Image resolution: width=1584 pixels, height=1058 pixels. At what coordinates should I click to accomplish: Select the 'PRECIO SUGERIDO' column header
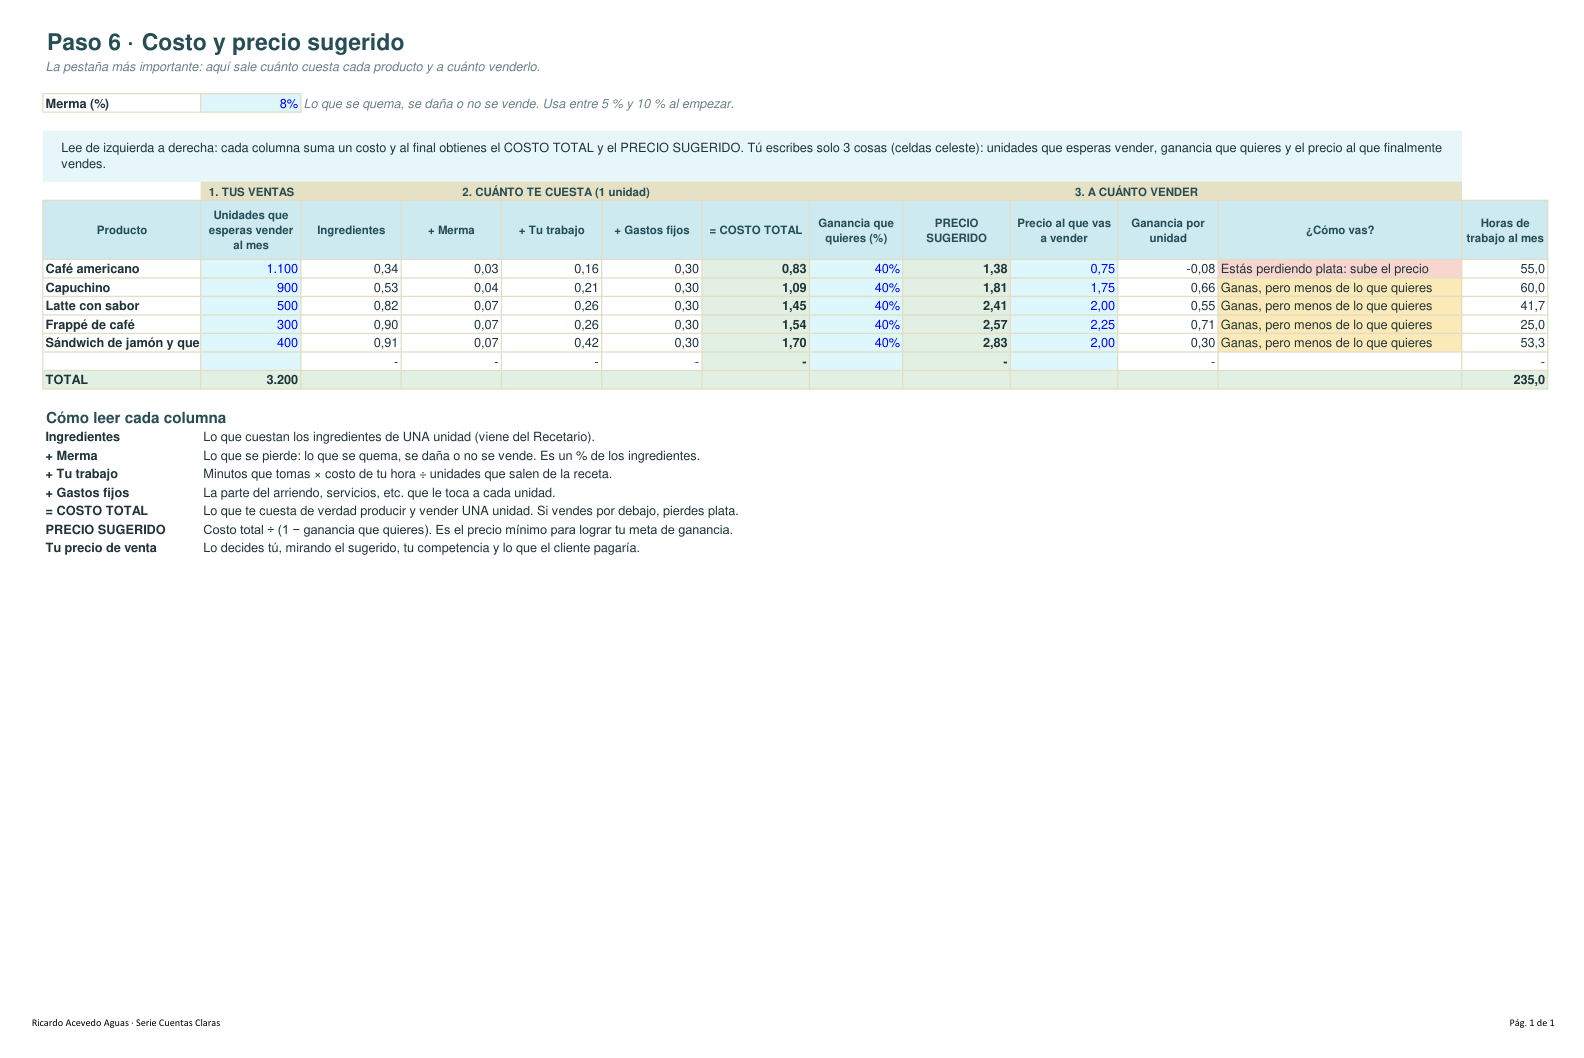click(956, 230)
